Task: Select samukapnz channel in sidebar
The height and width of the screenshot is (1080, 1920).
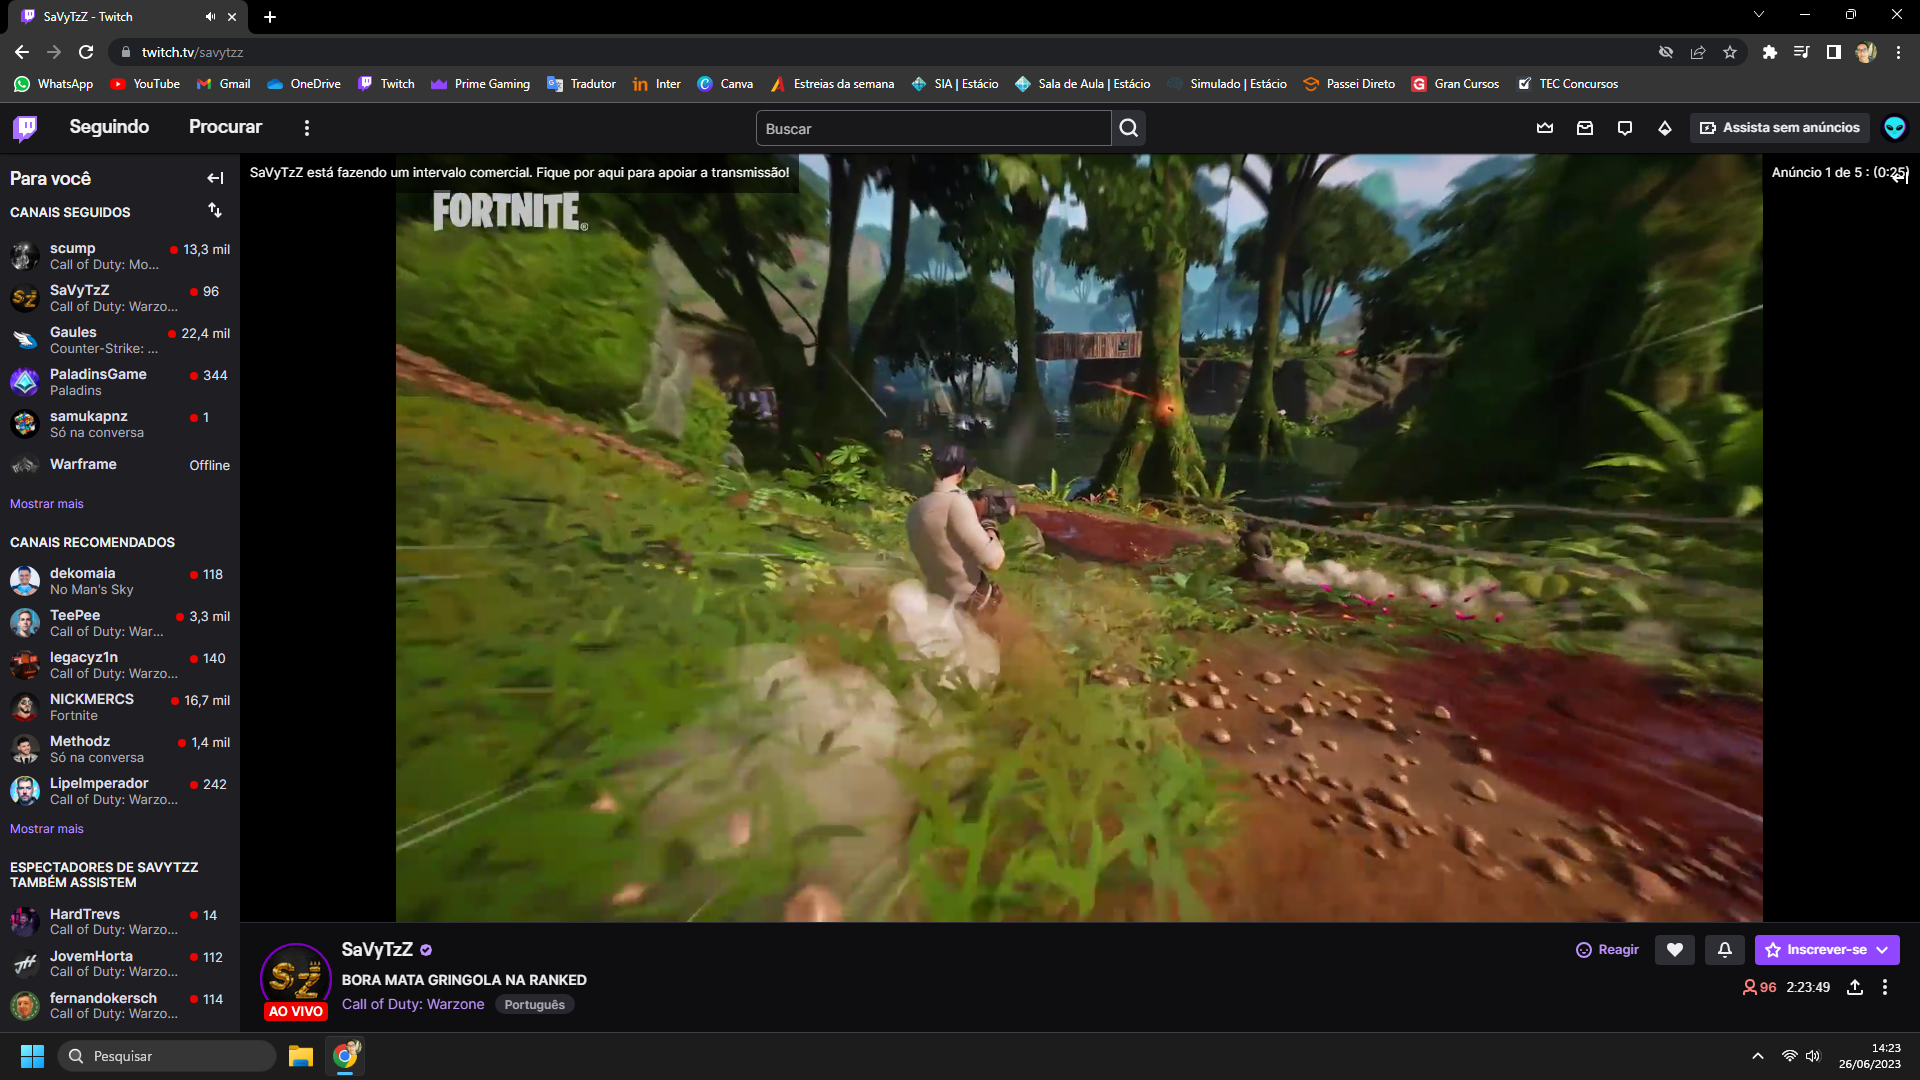Action: pos(120,424)
